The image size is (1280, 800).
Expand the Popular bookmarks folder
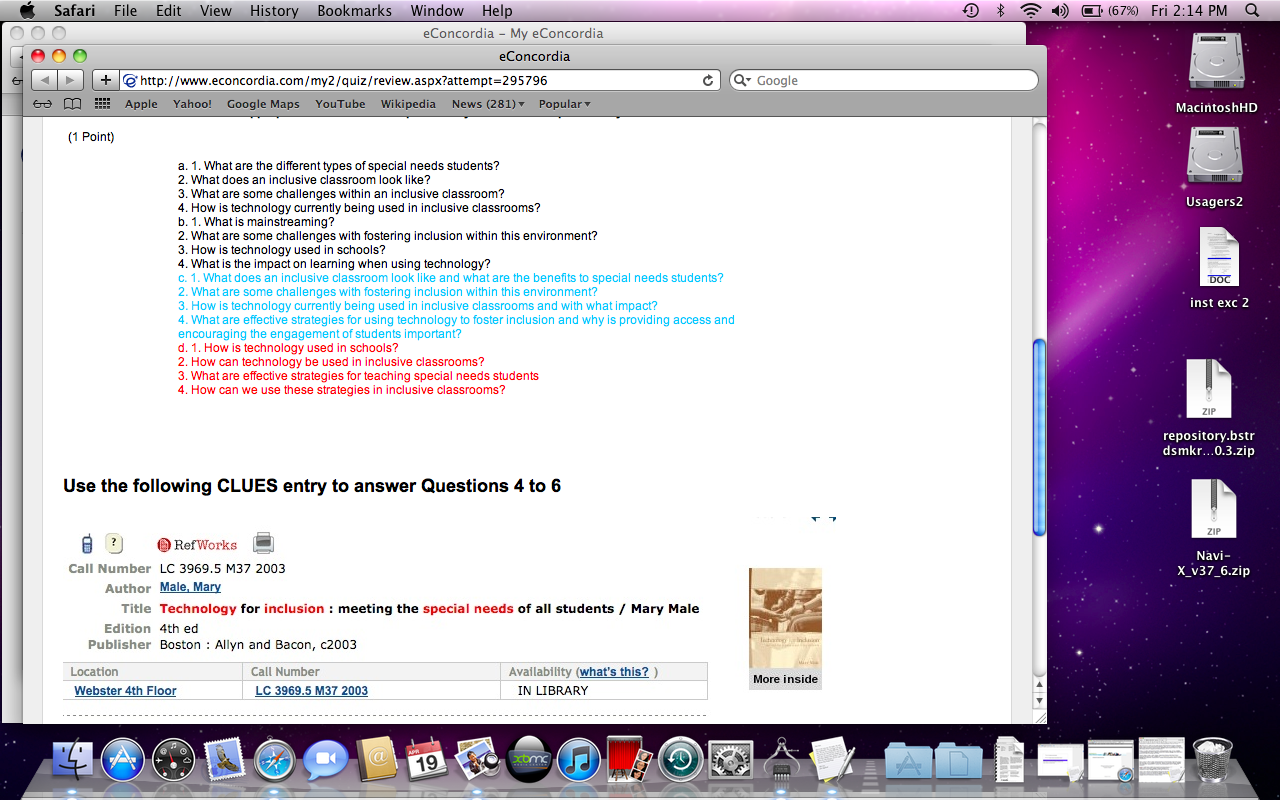click(x=564, y=104)
